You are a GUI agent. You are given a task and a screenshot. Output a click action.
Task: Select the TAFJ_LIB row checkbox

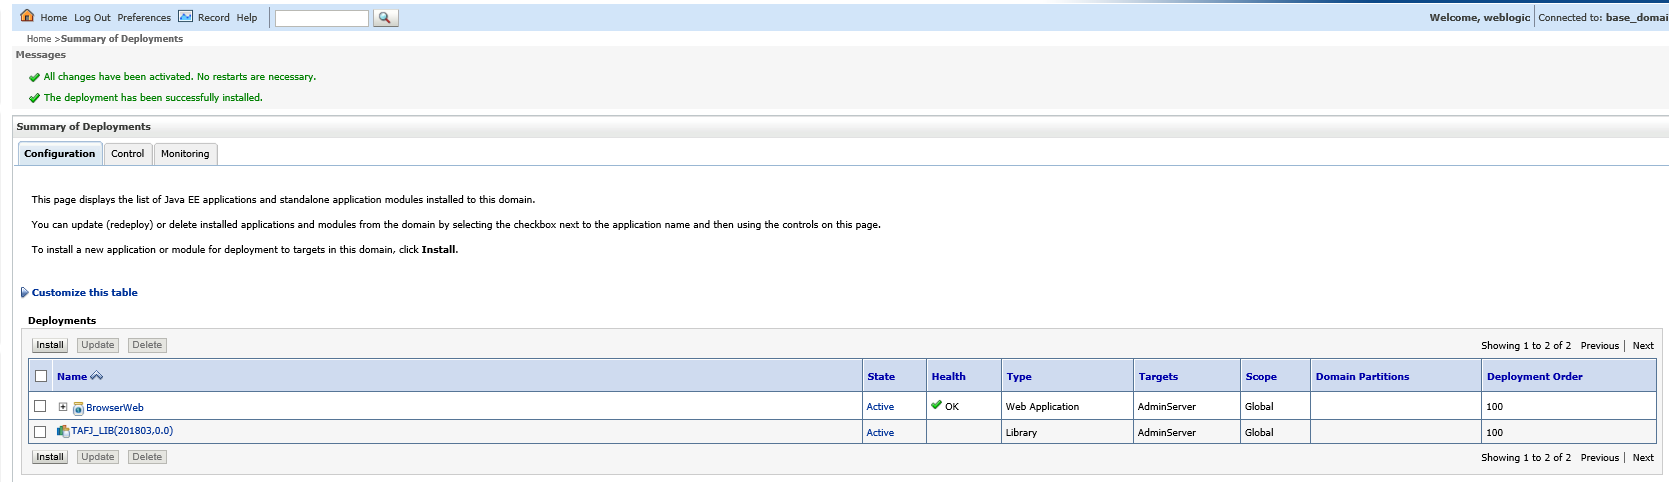(40, 432)
